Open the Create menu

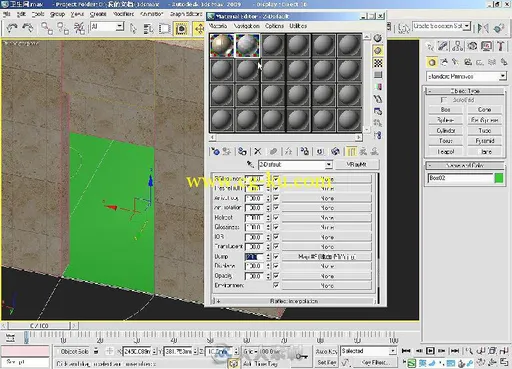click(98, 14)
